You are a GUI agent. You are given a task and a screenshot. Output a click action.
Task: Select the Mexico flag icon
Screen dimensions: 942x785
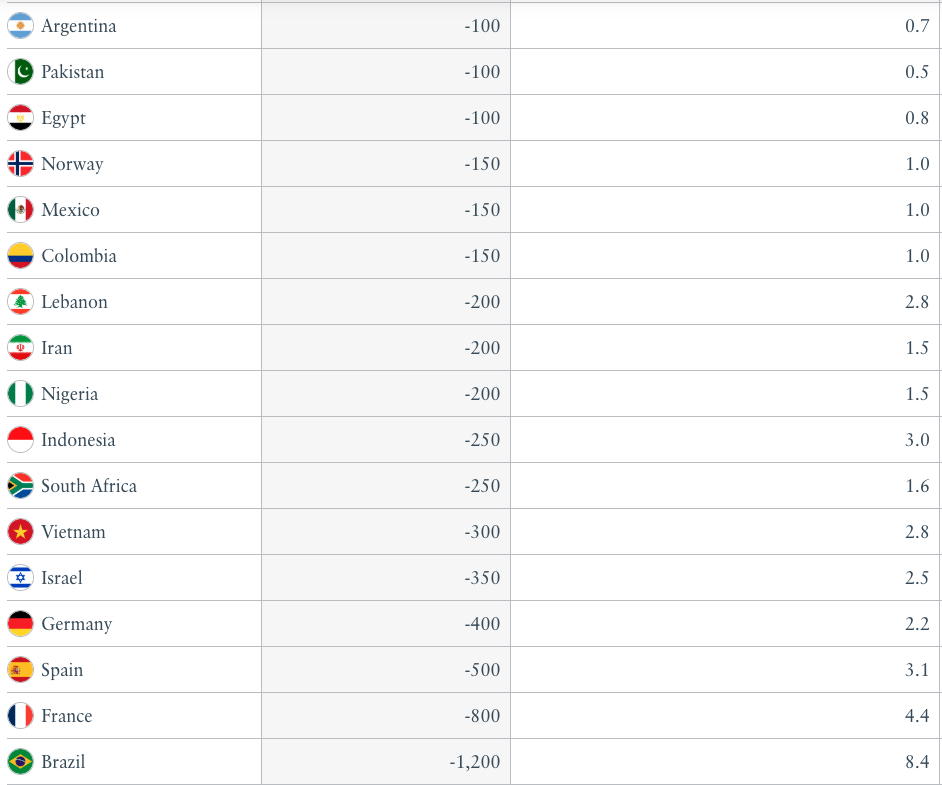tap(20, 210)
